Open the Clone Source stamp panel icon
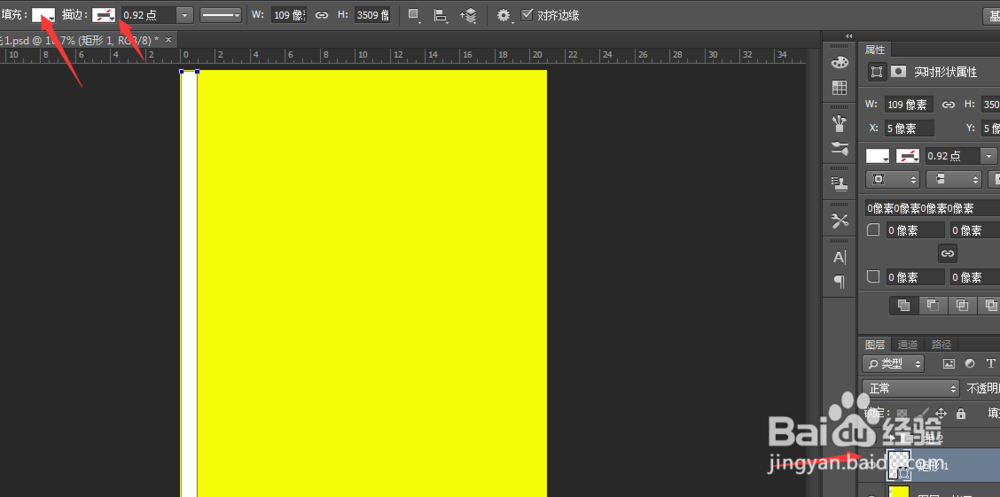Image resolution: width=1000 pixels, height=497 pixels. [840, 184]
